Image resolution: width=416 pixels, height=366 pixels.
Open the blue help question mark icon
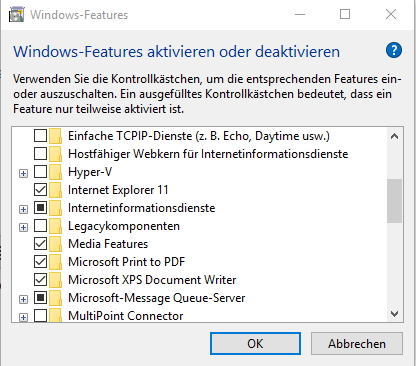[x=394, y=50]
